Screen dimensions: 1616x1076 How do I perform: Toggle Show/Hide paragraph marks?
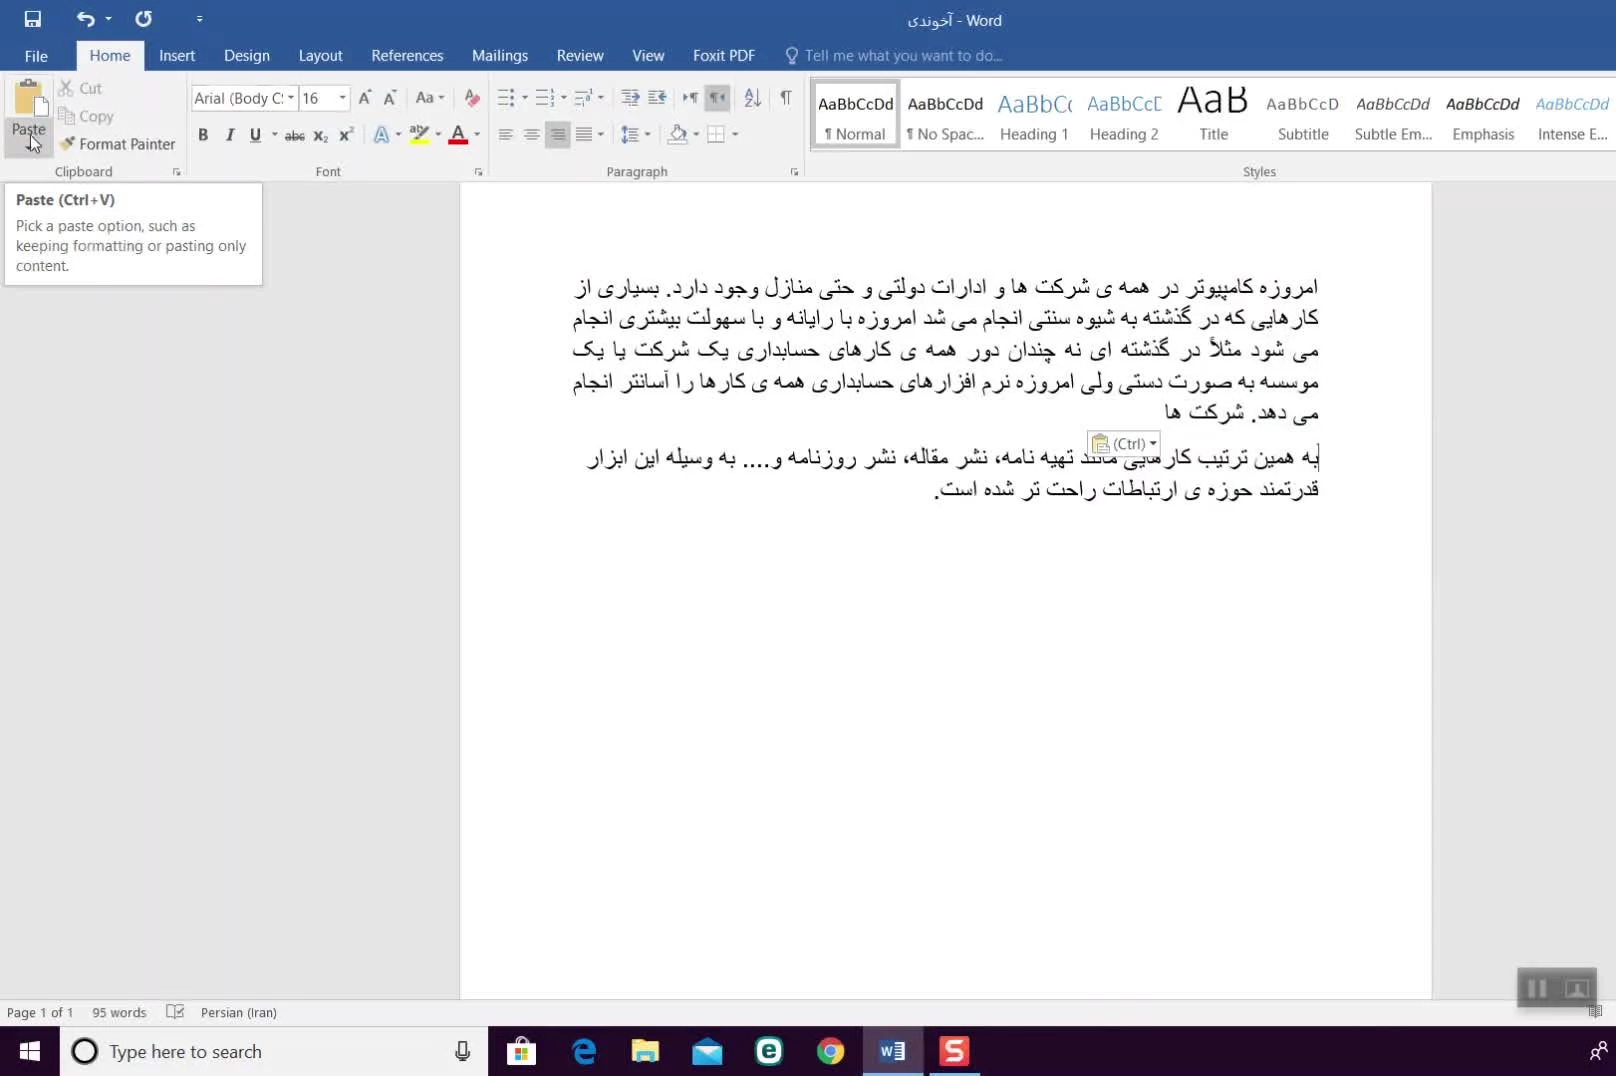pos(786,98)
